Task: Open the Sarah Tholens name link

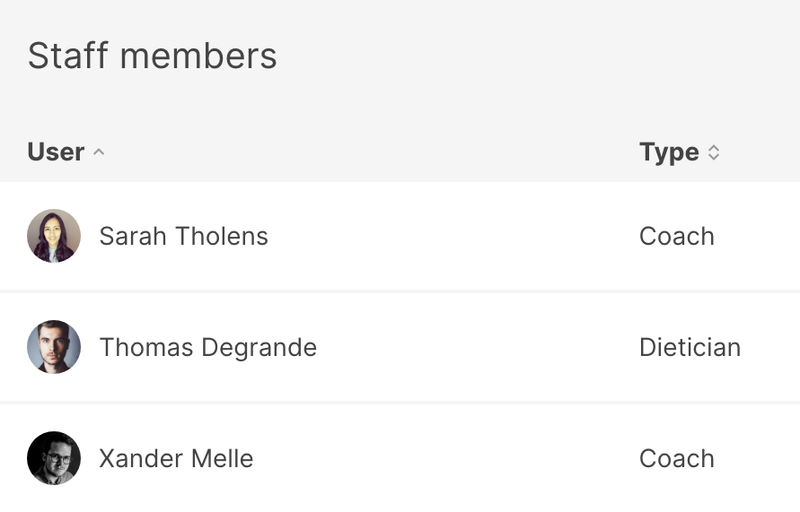Action: (183, 236)
